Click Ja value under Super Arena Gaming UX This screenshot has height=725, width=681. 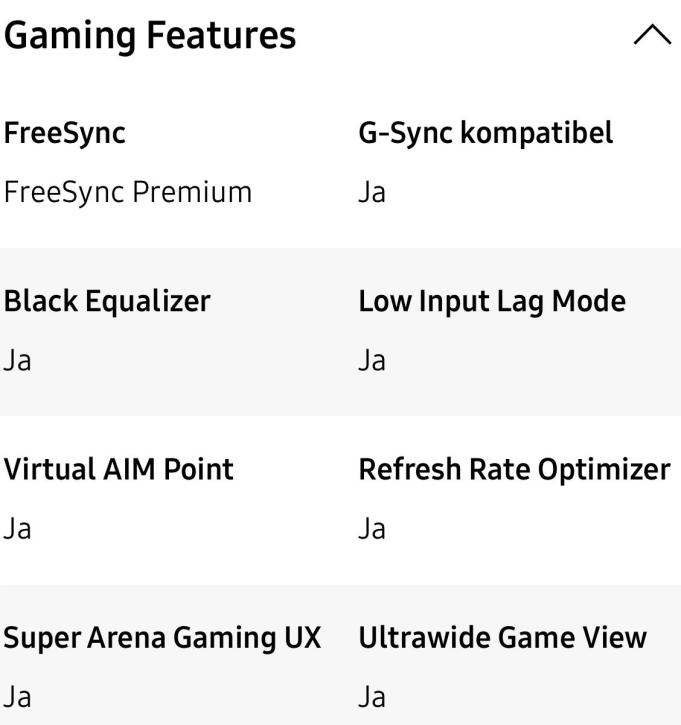(17, 696)
